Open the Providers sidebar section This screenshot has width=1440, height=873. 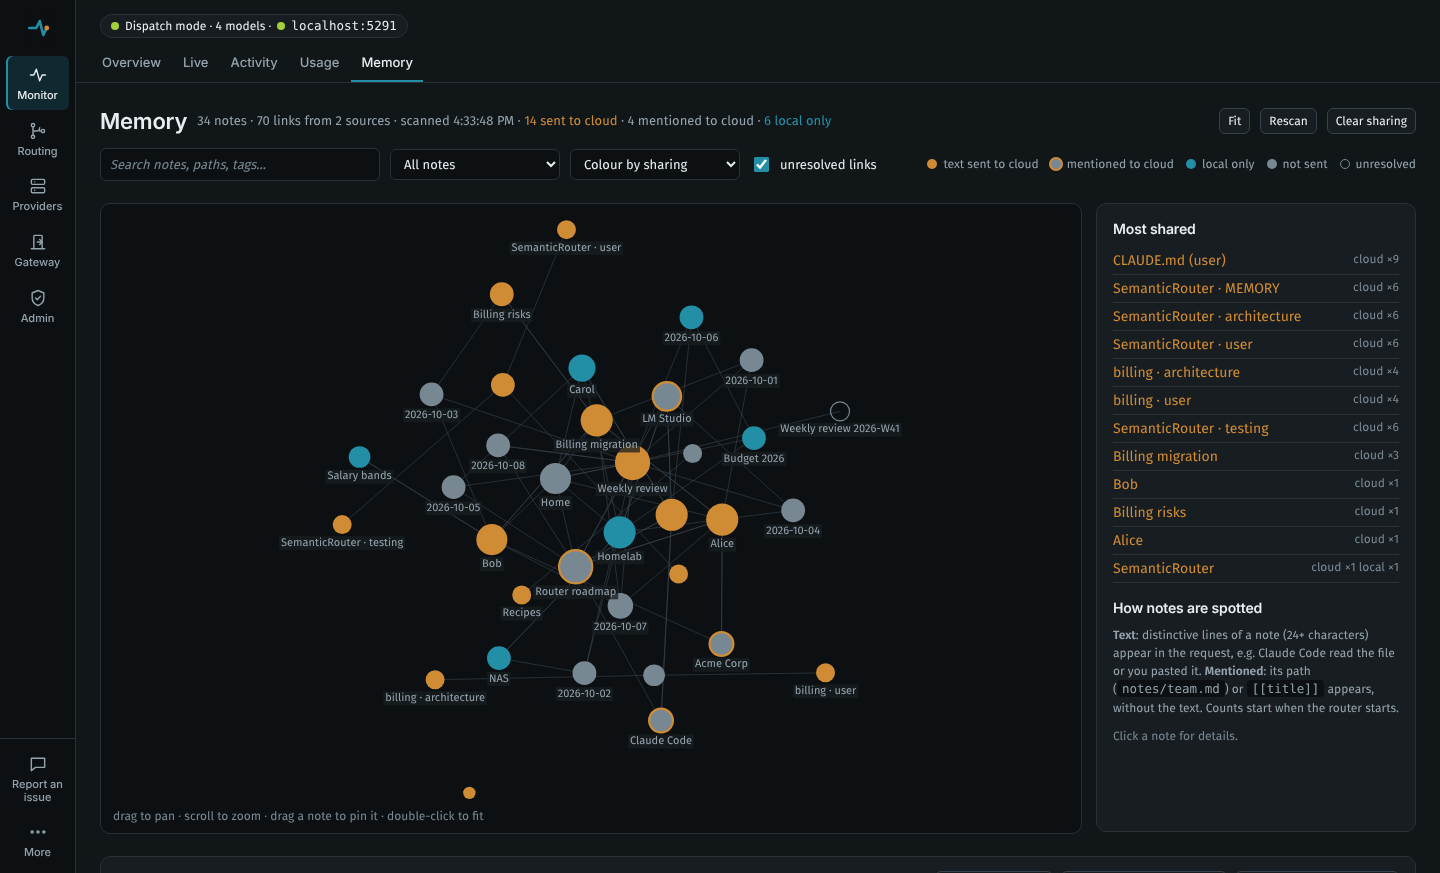click(x=37, y=195)
